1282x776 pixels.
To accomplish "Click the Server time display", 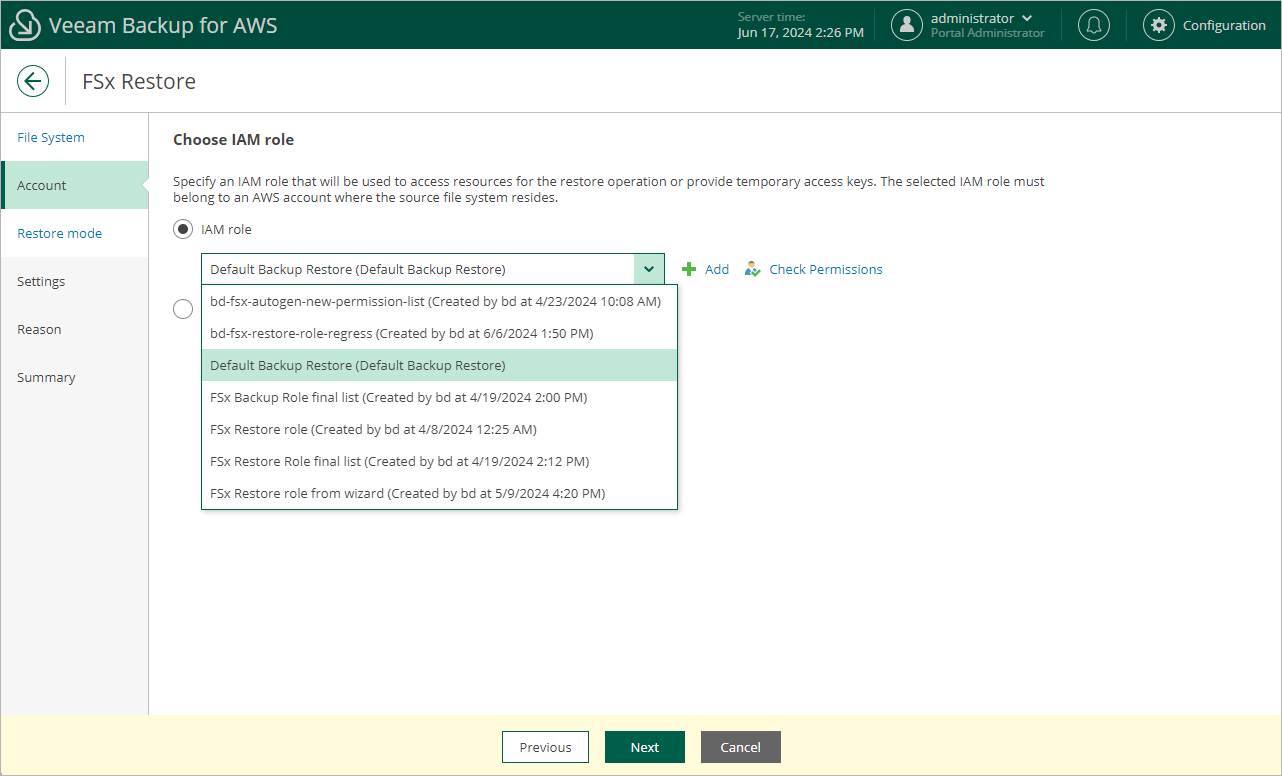I will pyautogui.click(x=800, y=25).
